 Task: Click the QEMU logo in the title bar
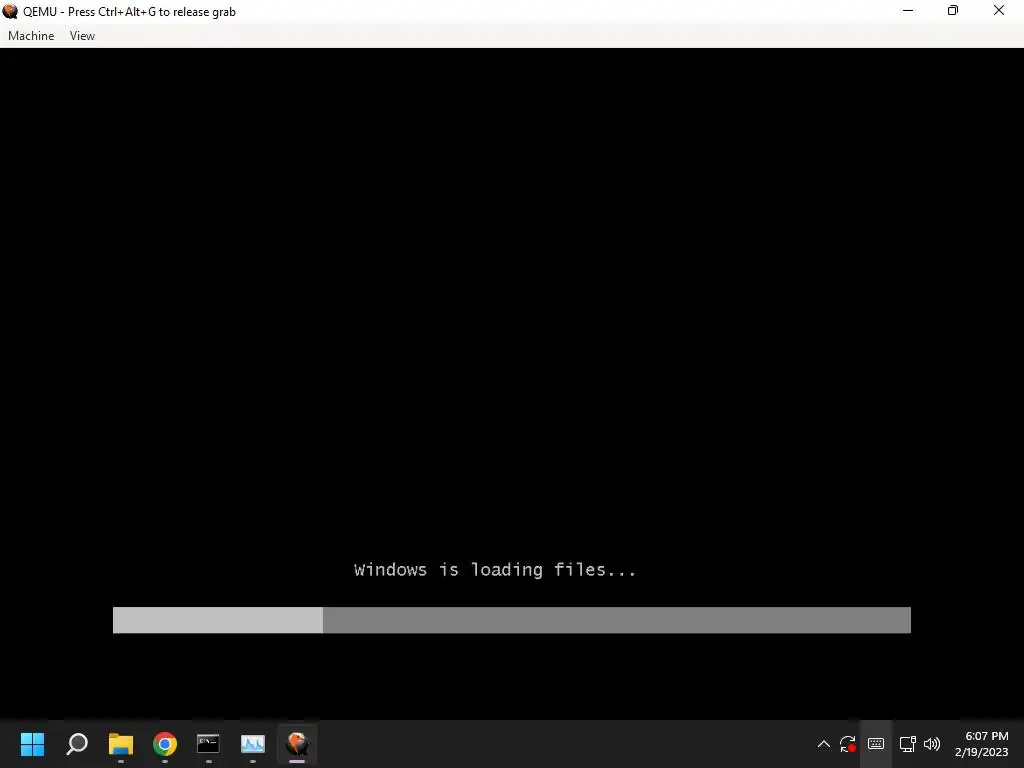[x=10, y=11]
